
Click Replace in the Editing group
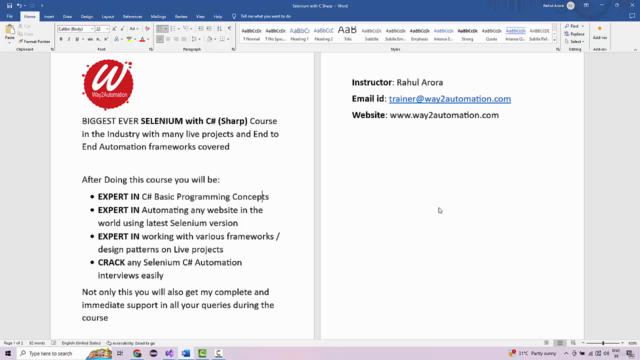pos(574,34)
